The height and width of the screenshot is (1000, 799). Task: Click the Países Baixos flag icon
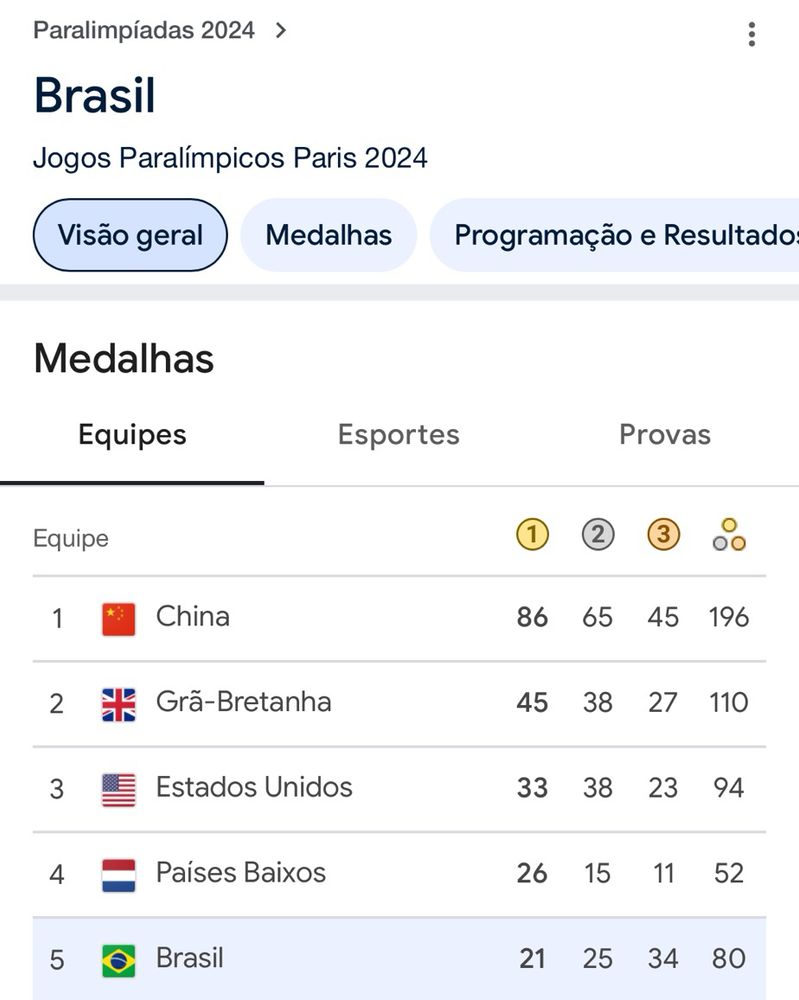pyautogui.click(x=118, y=875)
